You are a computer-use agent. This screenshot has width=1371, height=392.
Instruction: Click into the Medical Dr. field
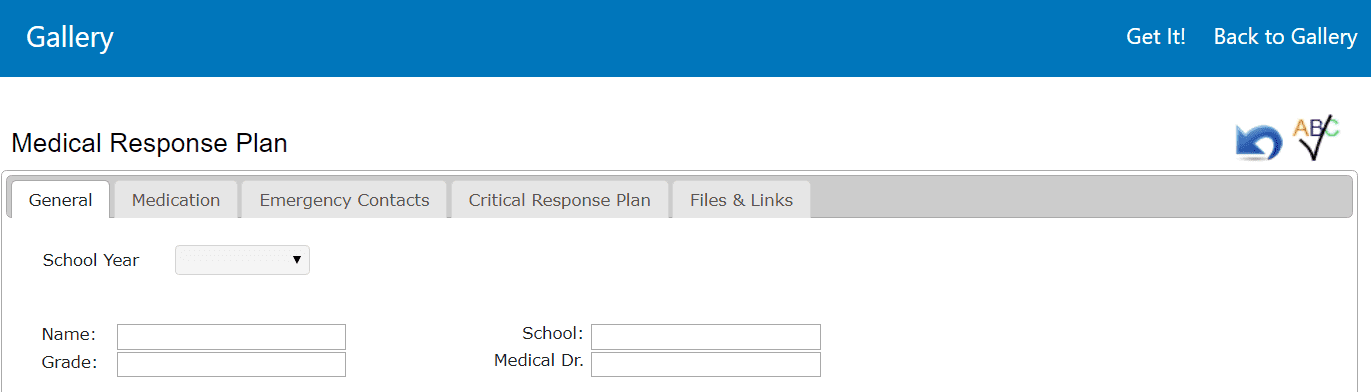(x=706, y=364)
